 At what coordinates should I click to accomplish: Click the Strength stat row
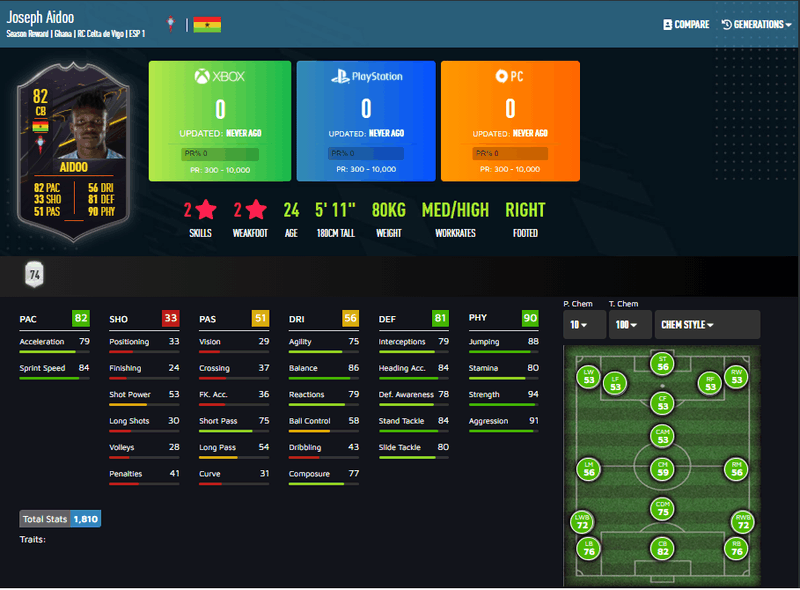(504, 397)
